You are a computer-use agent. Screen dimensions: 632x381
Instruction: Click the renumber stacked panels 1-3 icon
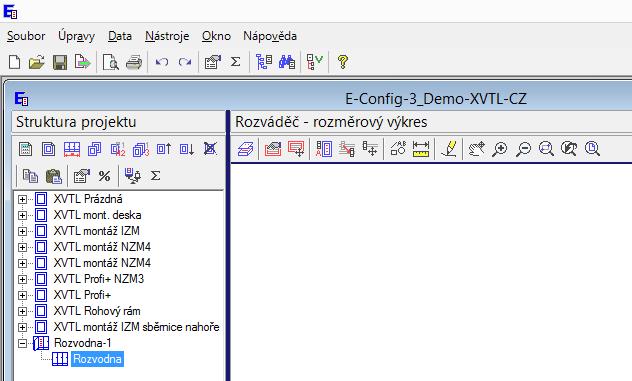point(141,149)
